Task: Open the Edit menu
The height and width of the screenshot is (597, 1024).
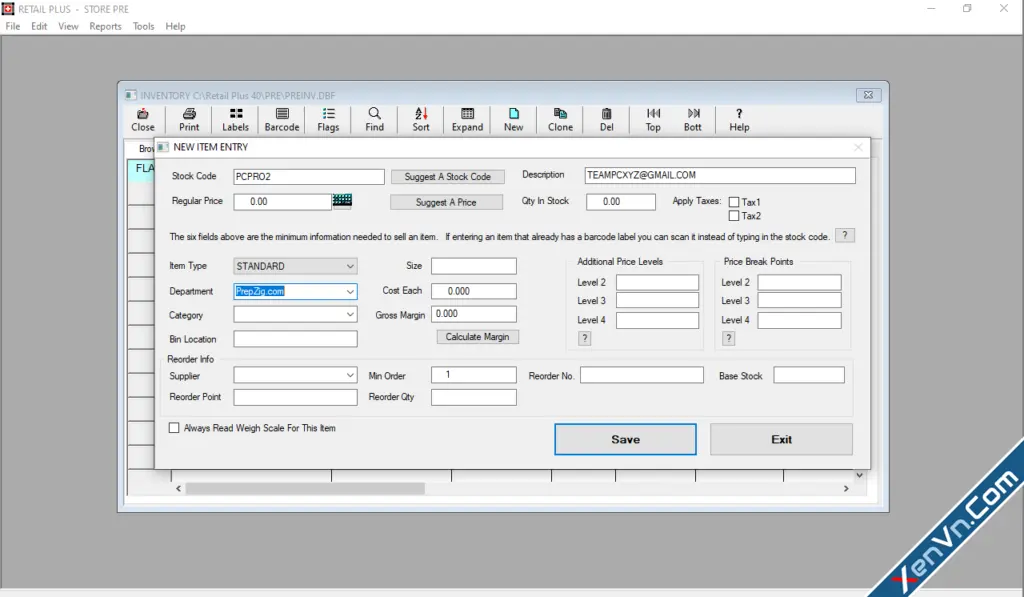Action: point(39,26)
